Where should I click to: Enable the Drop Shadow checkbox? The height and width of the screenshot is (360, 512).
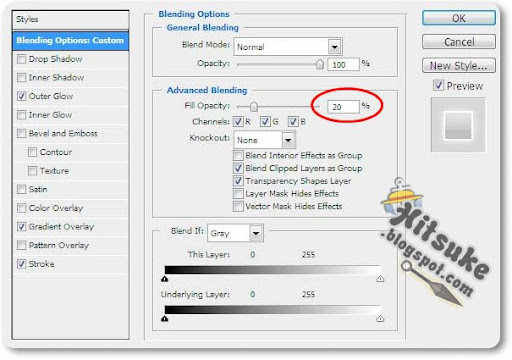tap(21, 59)
